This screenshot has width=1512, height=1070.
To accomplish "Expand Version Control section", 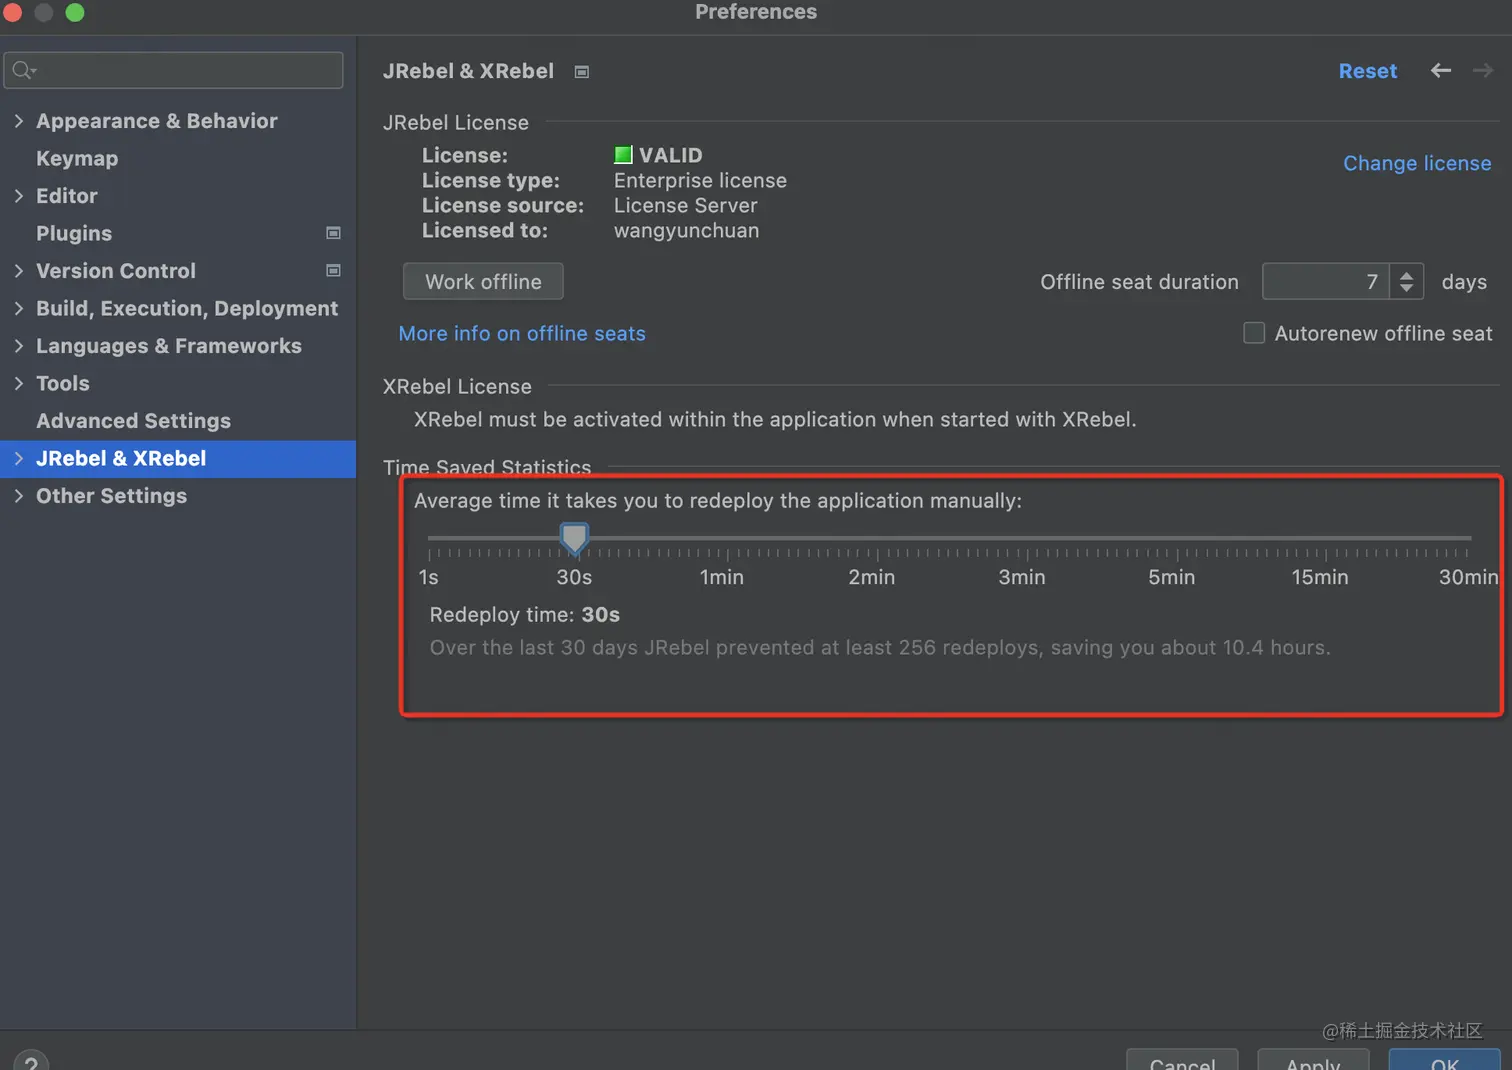I will pos(19,270).
